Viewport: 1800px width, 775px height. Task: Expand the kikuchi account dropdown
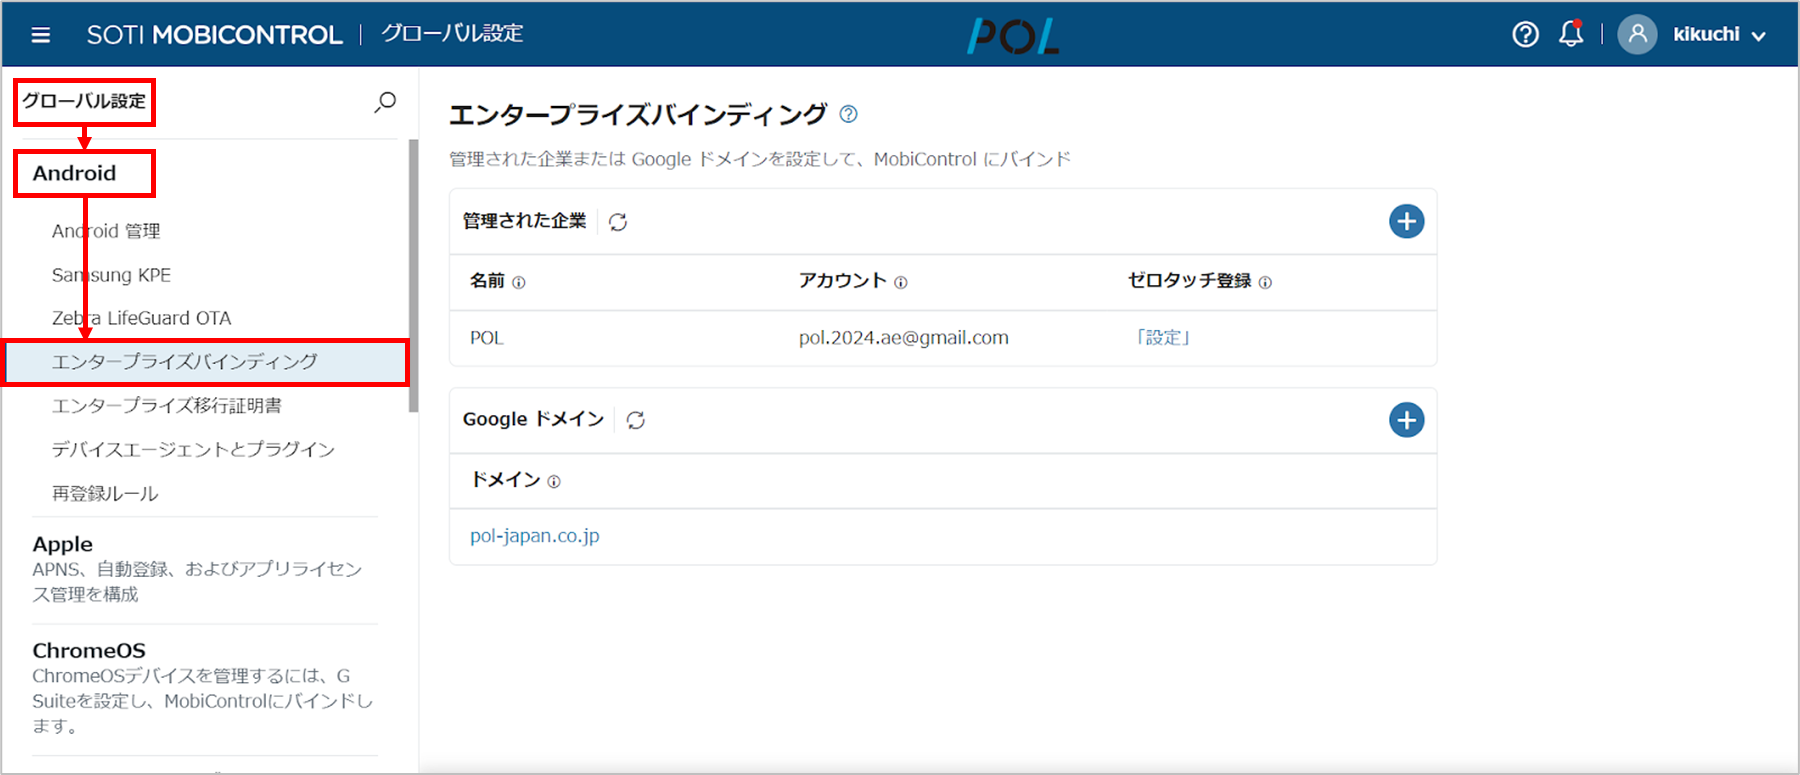point(1719,34)
